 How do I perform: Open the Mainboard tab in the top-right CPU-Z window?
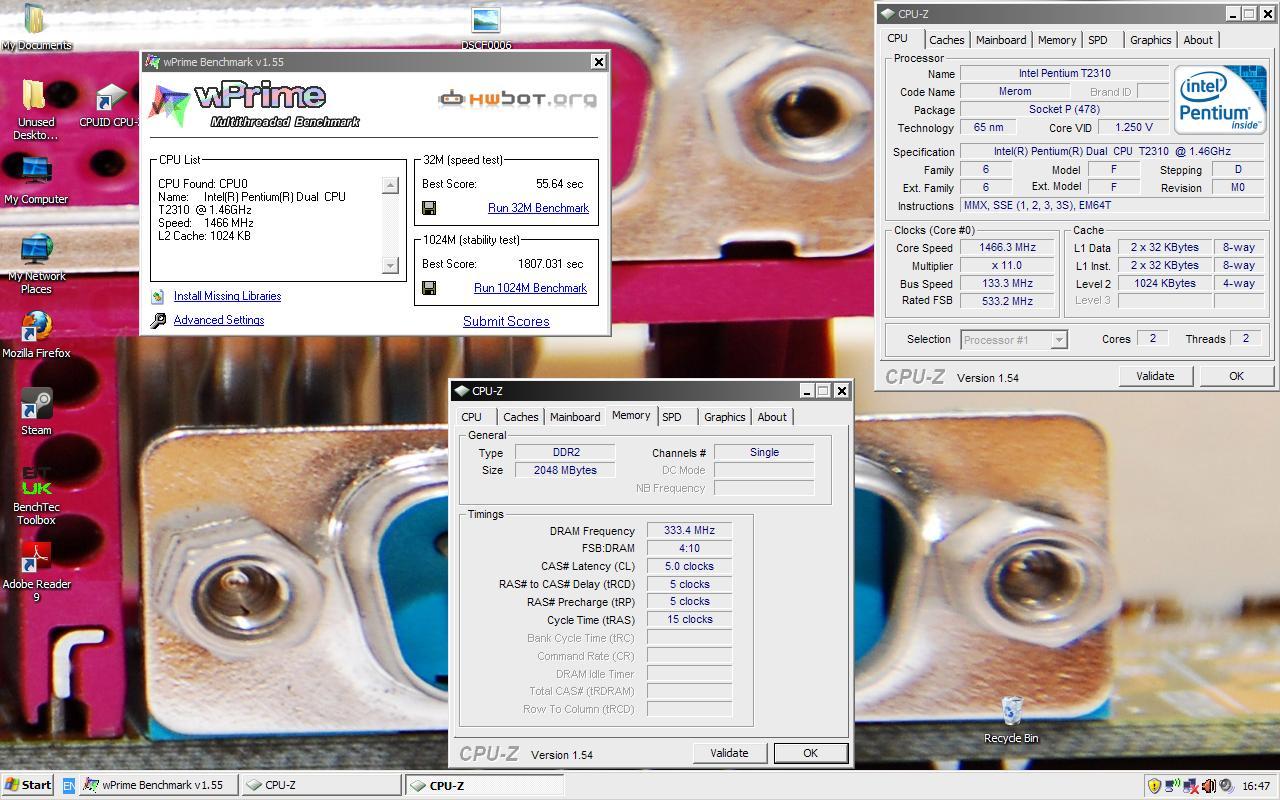pos(1001,40)
